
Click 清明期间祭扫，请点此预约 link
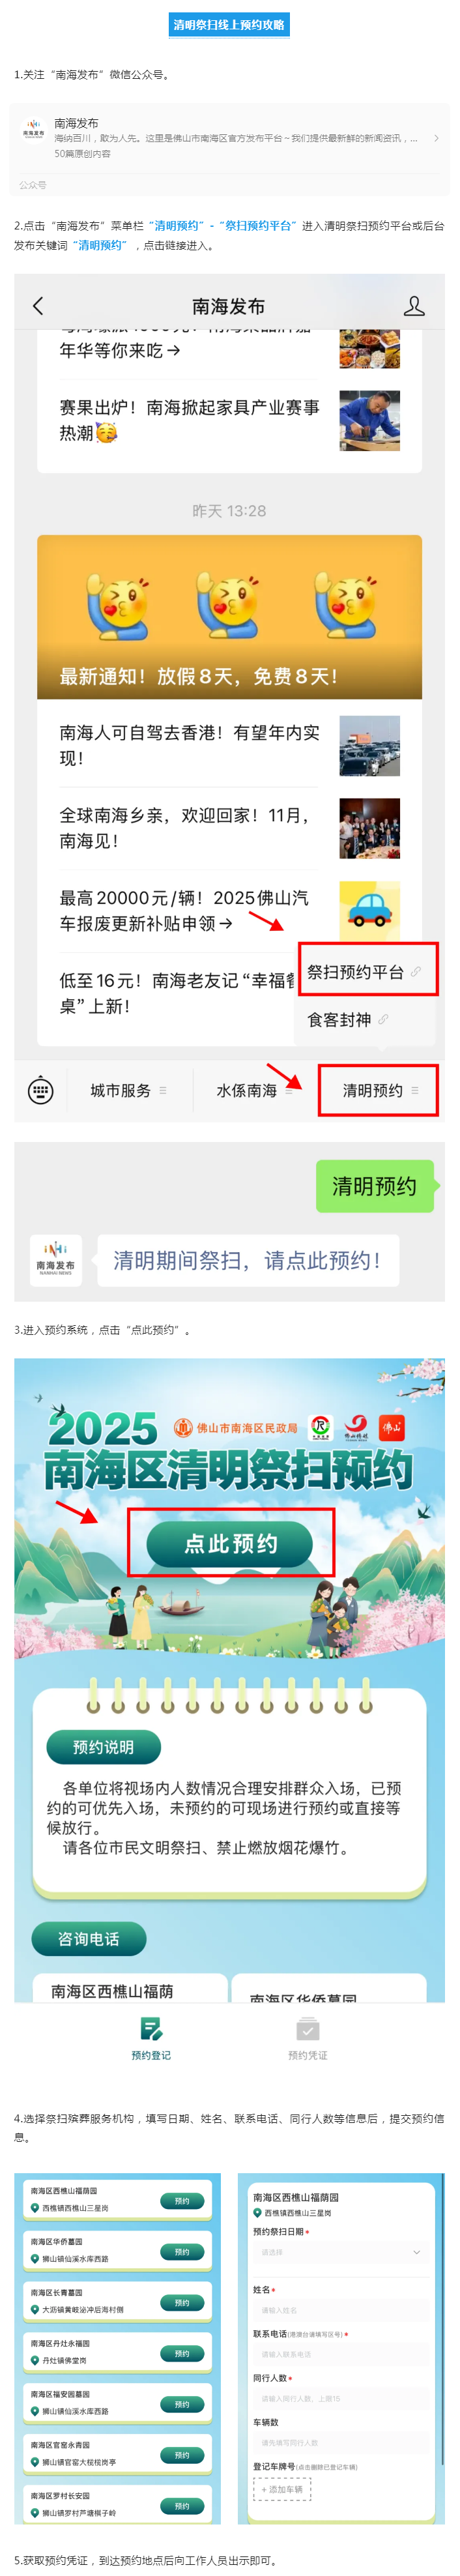coord(247,1261)
